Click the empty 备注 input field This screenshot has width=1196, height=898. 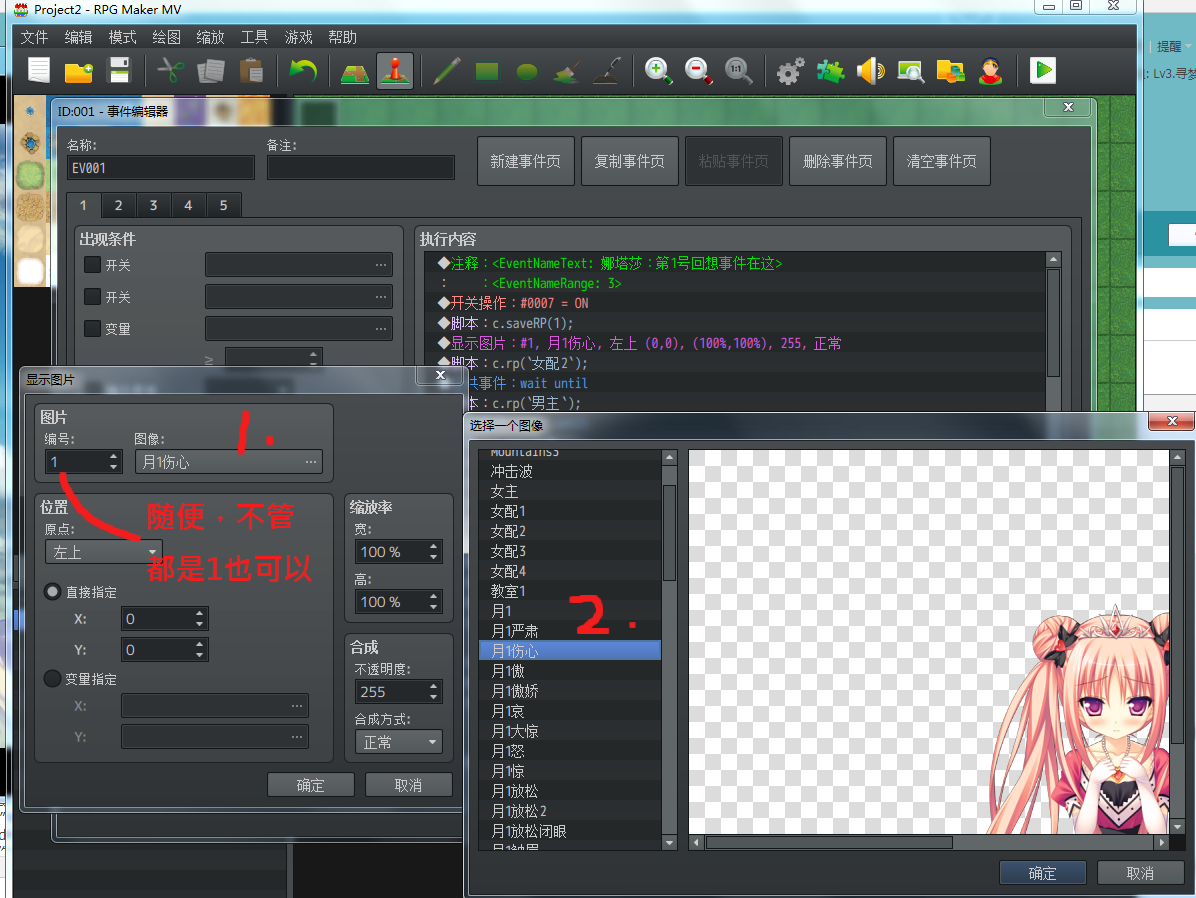click(x=361, y=168)
